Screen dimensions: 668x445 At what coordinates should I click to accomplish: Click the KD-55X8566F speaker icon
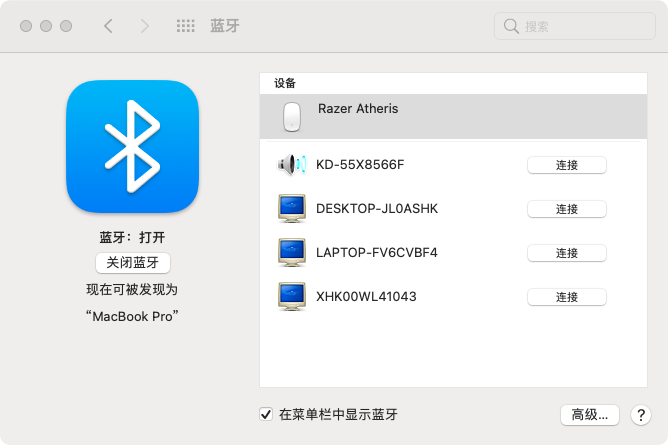pyautogui.click(x=292, y=164)
